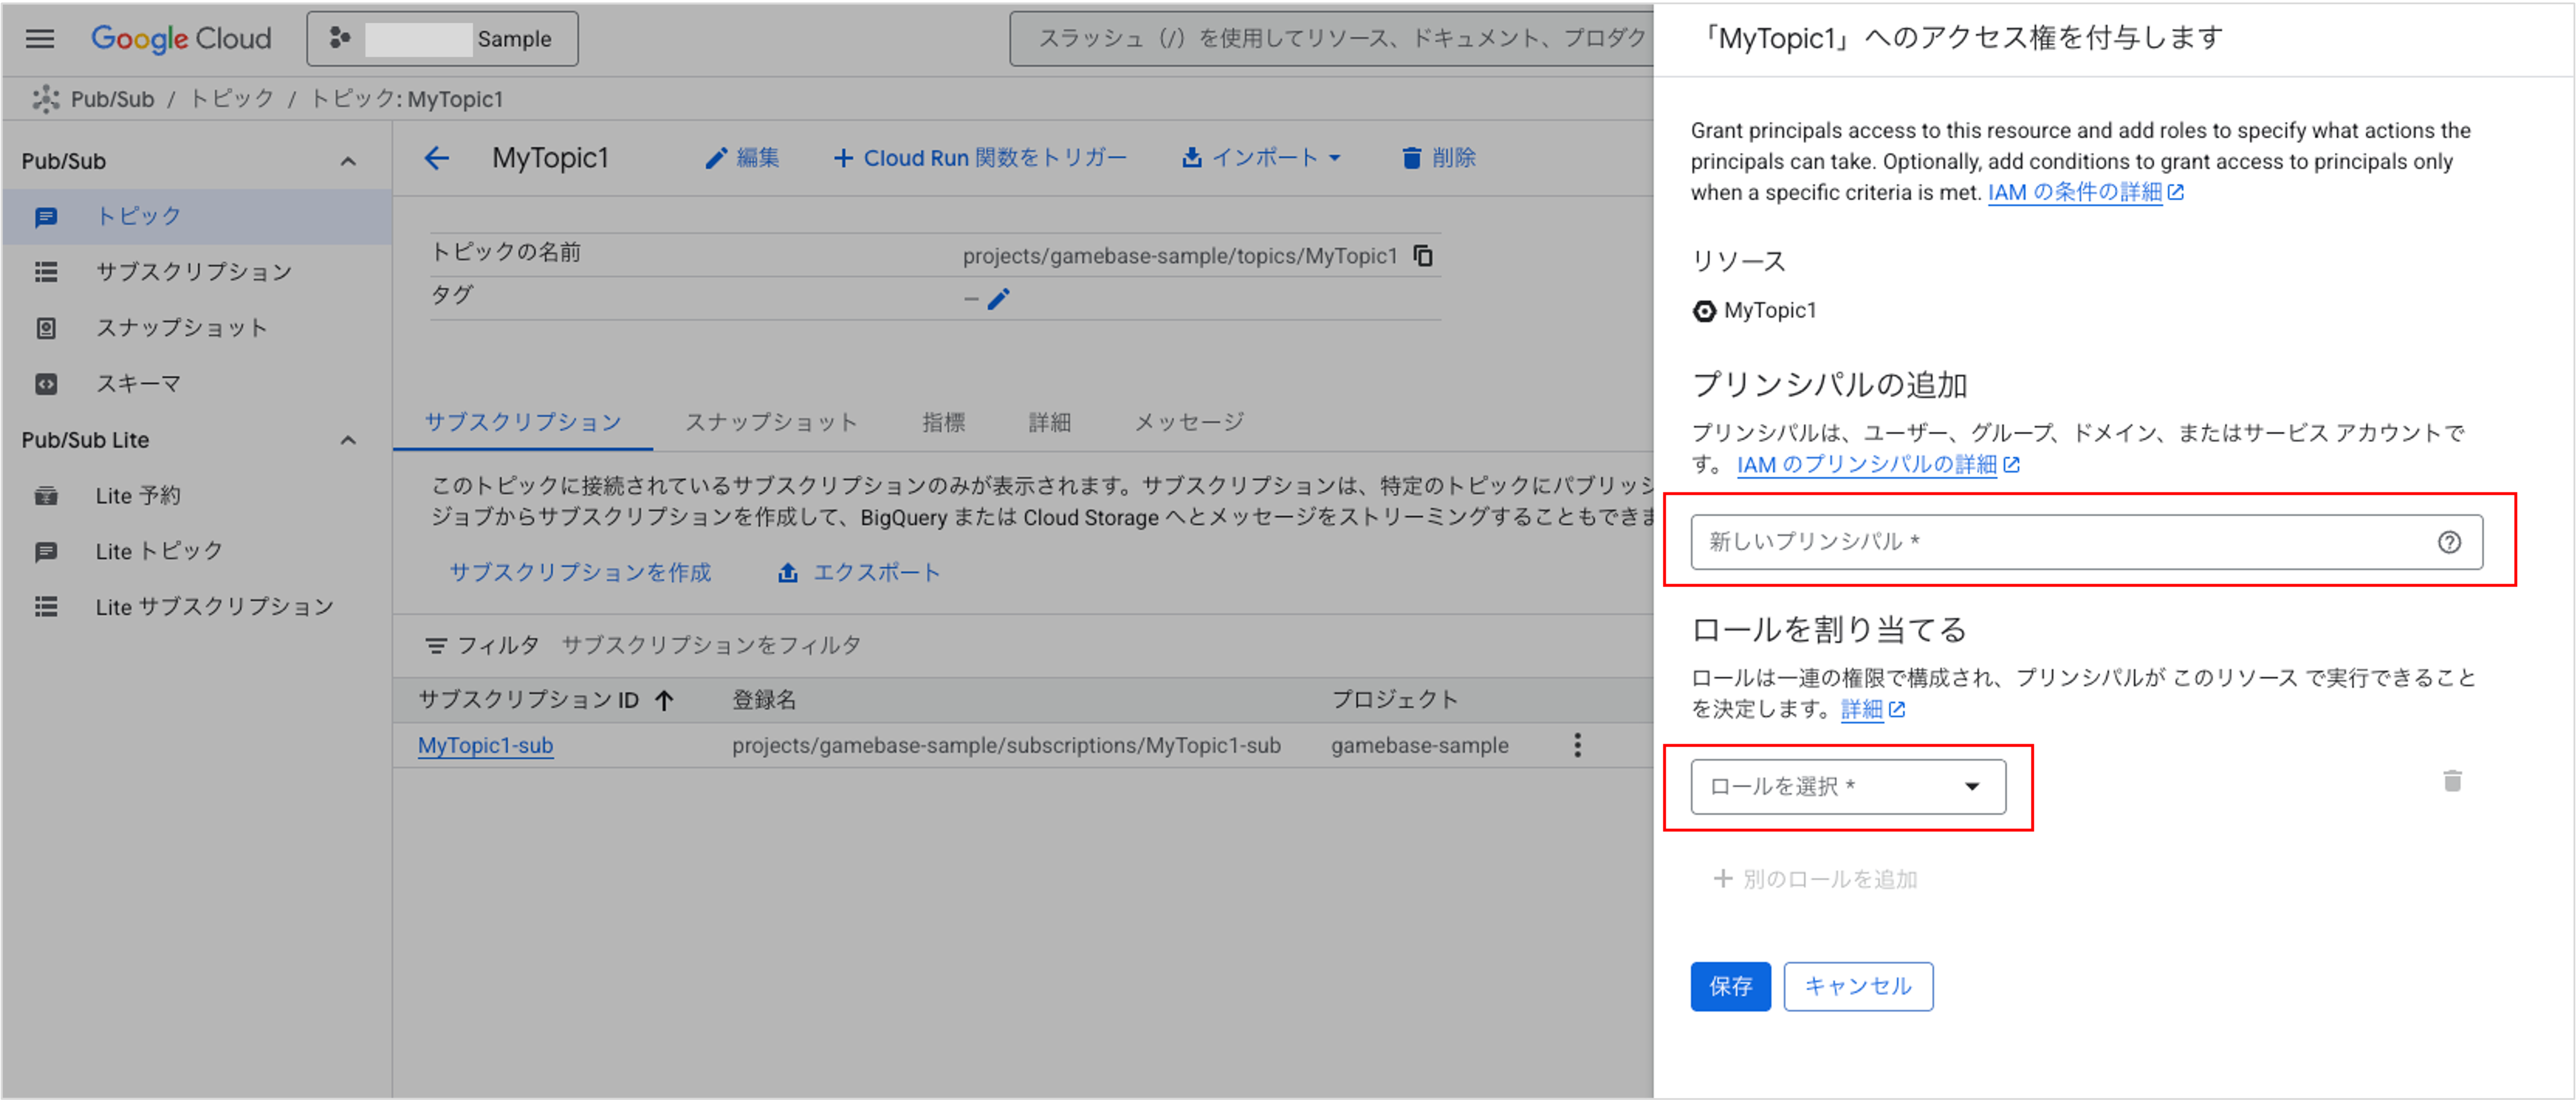Click the サブスクリプション list icon in sidebar
The height and width of the screenshot is (1100, 2576).
(46, 272)
